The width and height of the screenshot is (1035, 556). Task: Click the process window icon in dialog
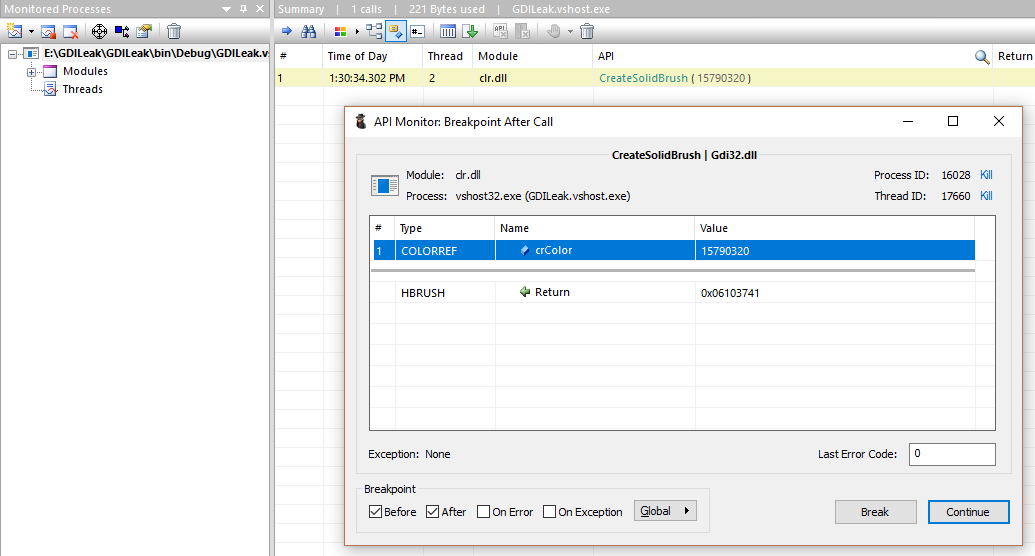[384, 186]
